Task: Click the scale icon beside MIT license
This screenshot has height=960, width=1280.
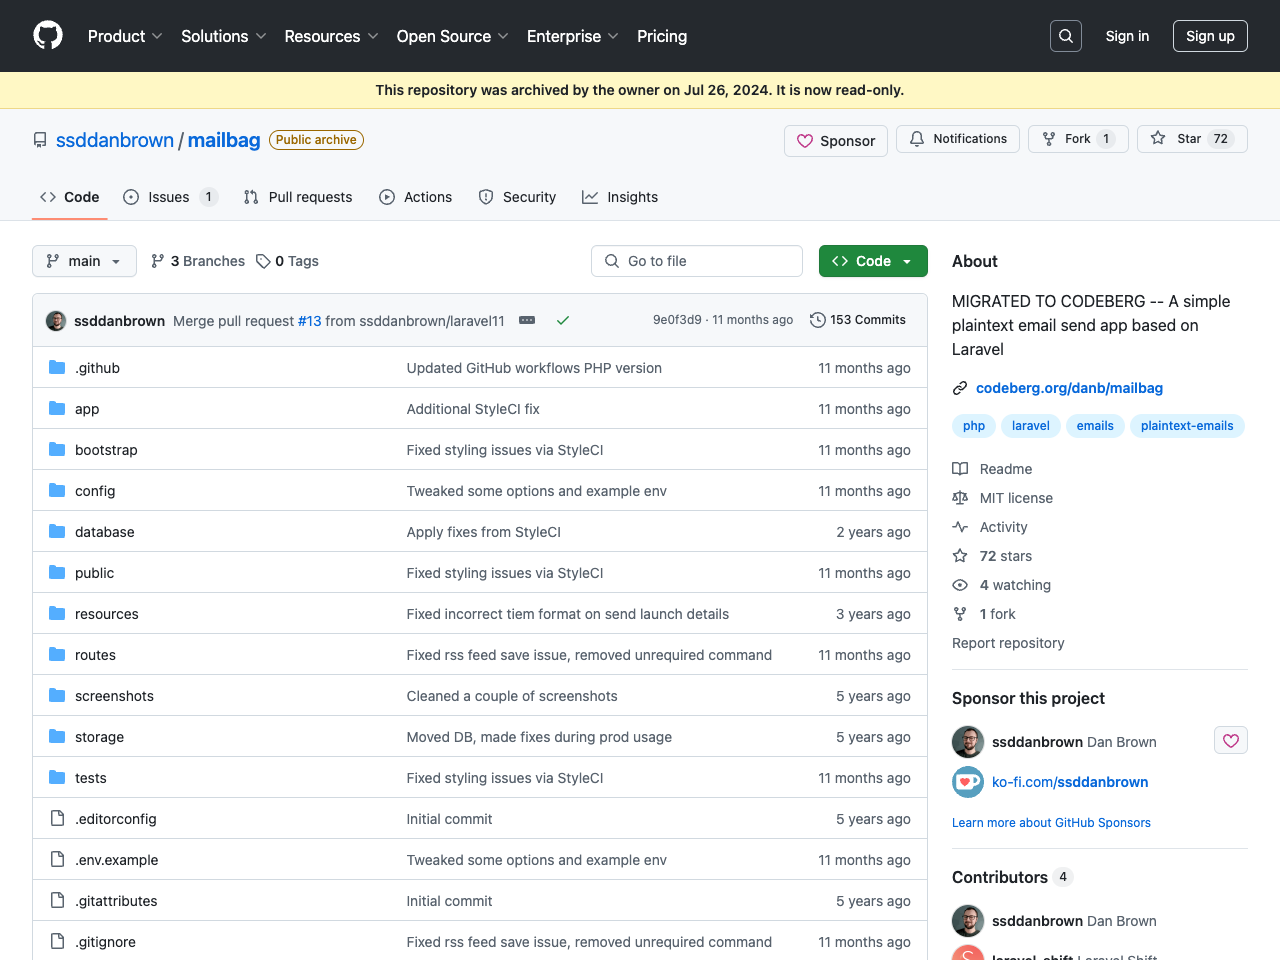Action: pyautogui.click(x=960, y=498)
